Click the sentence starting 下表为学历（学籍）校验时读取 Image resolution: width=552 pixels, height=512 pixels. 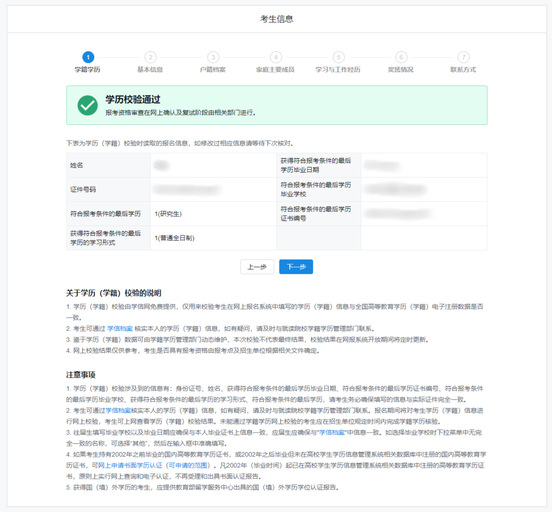point(180,143)
